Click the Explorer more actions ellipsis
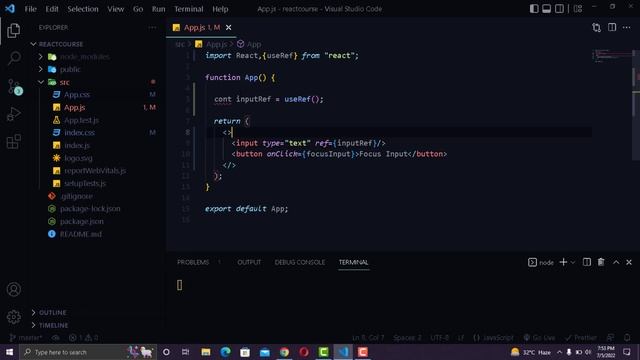Screen dimensions: 640x360 152,27
